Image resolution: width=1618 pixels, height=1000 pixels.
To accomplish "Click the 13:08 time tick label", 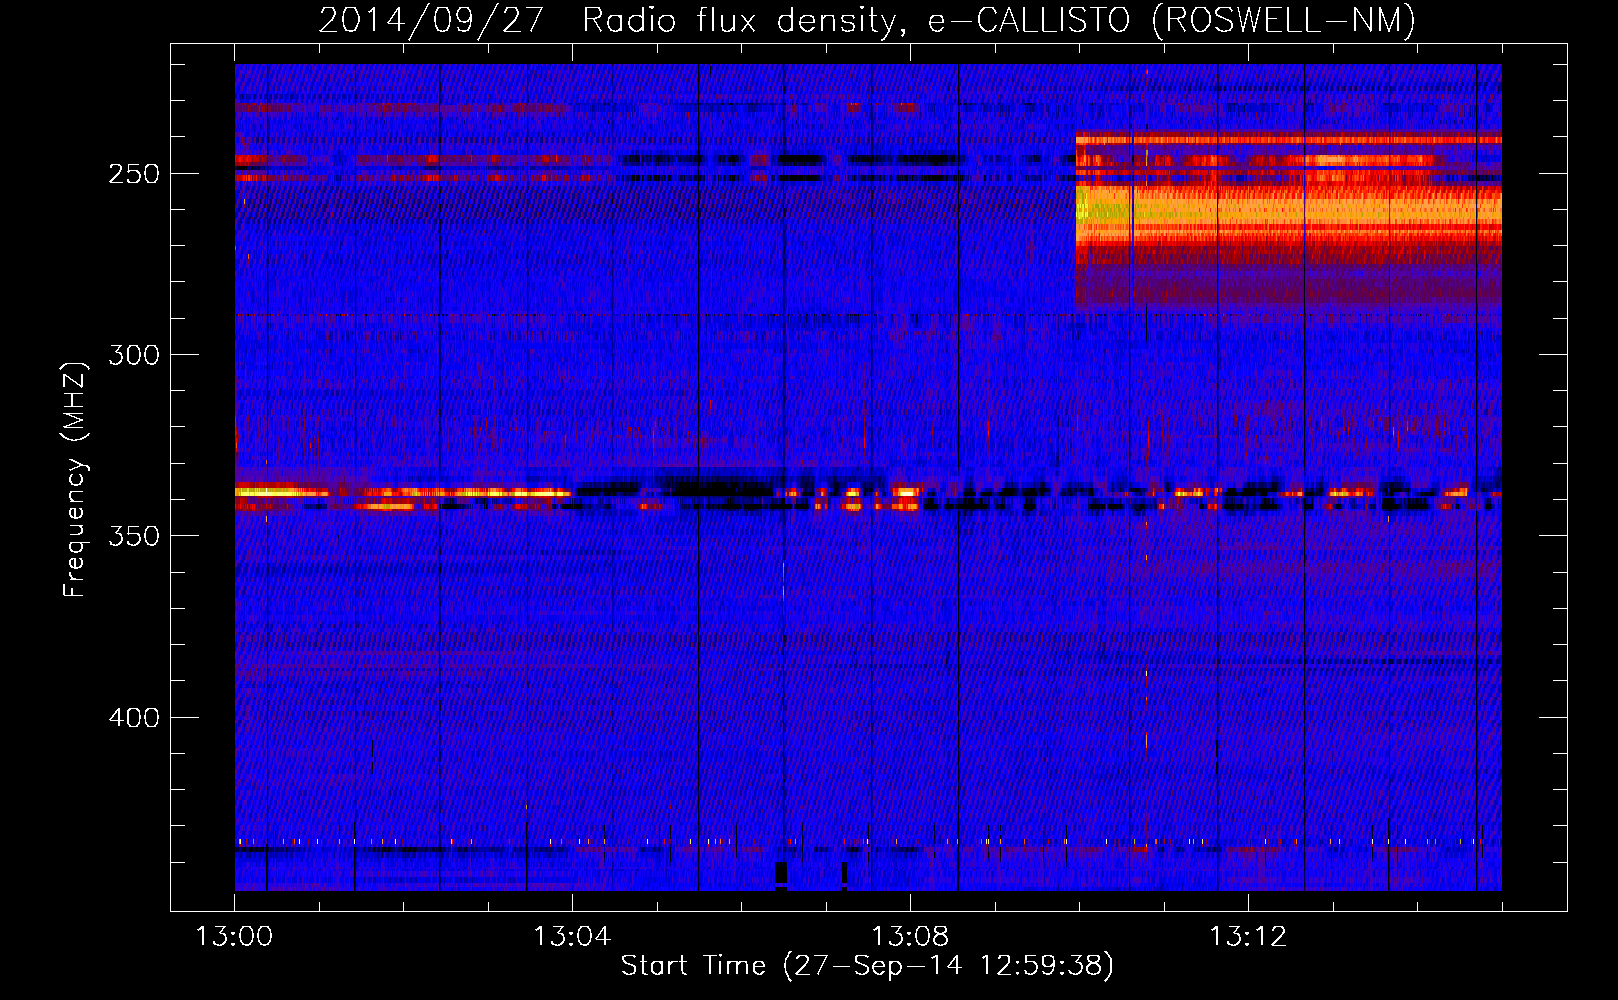I will (910, 937).
